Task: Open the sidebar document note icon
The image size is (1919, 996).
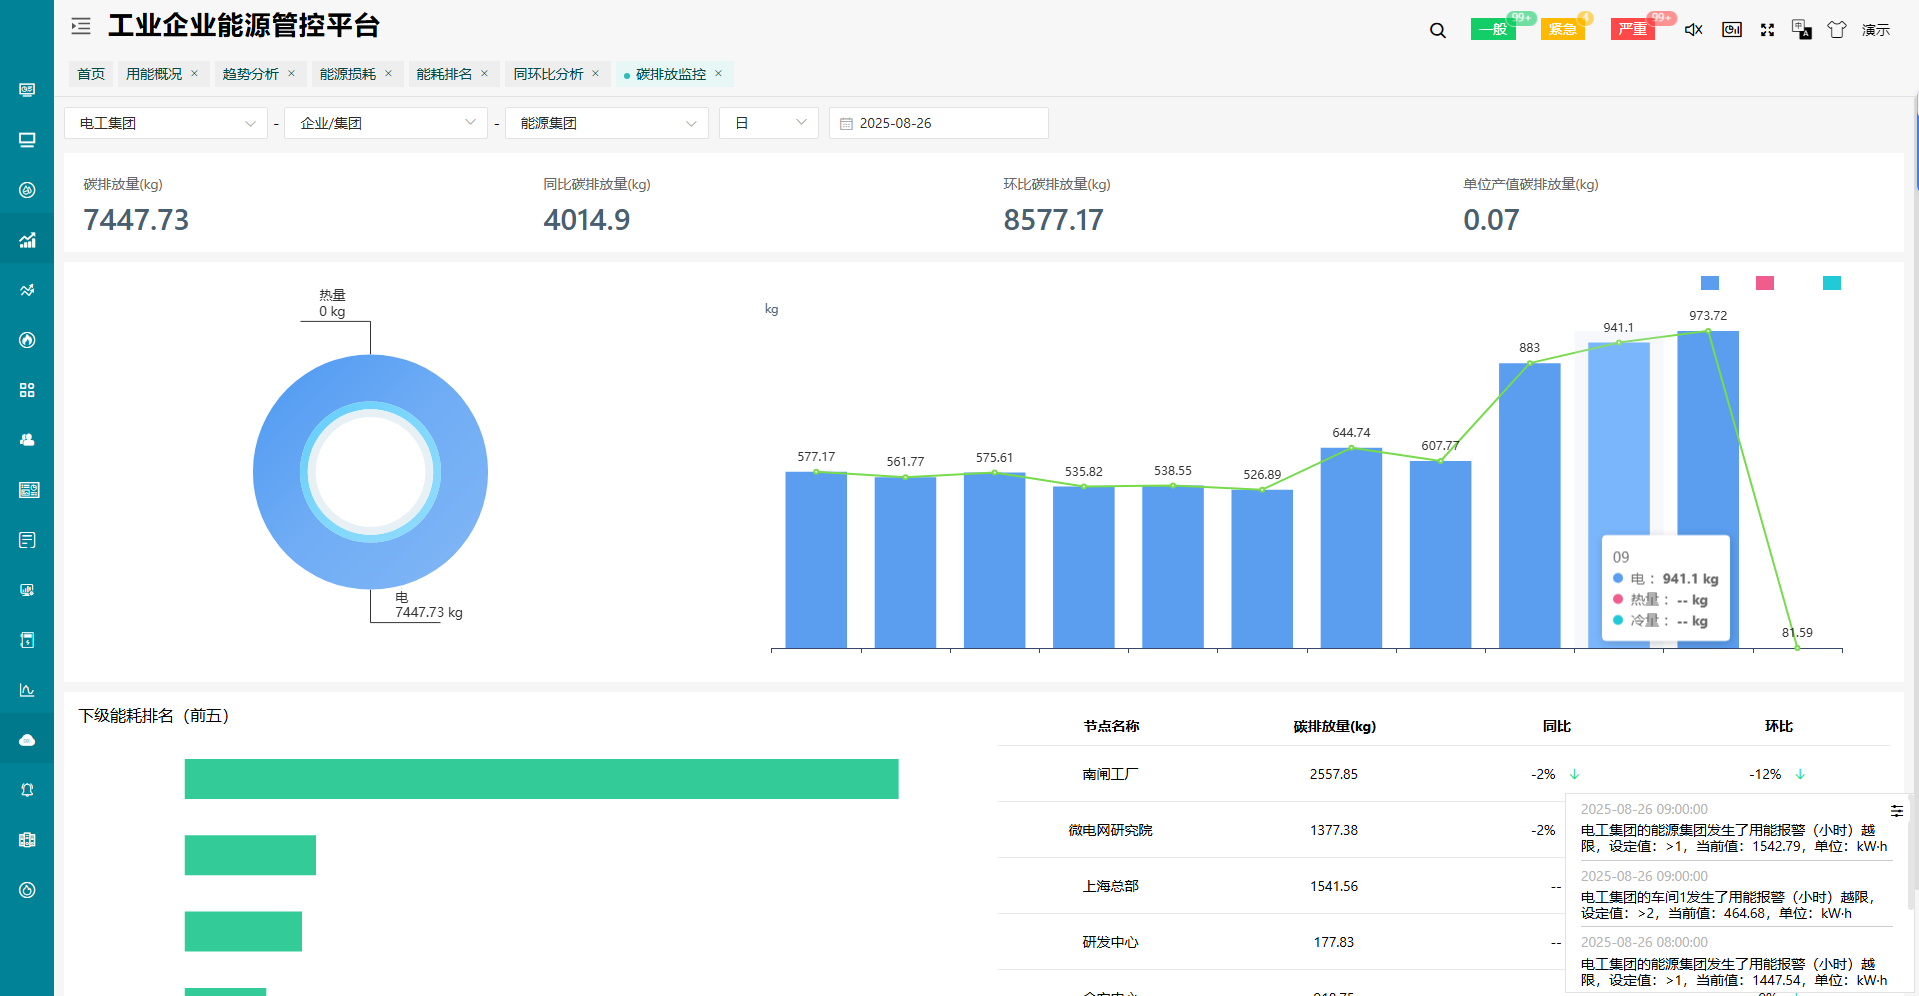Action: click(27, 540)
